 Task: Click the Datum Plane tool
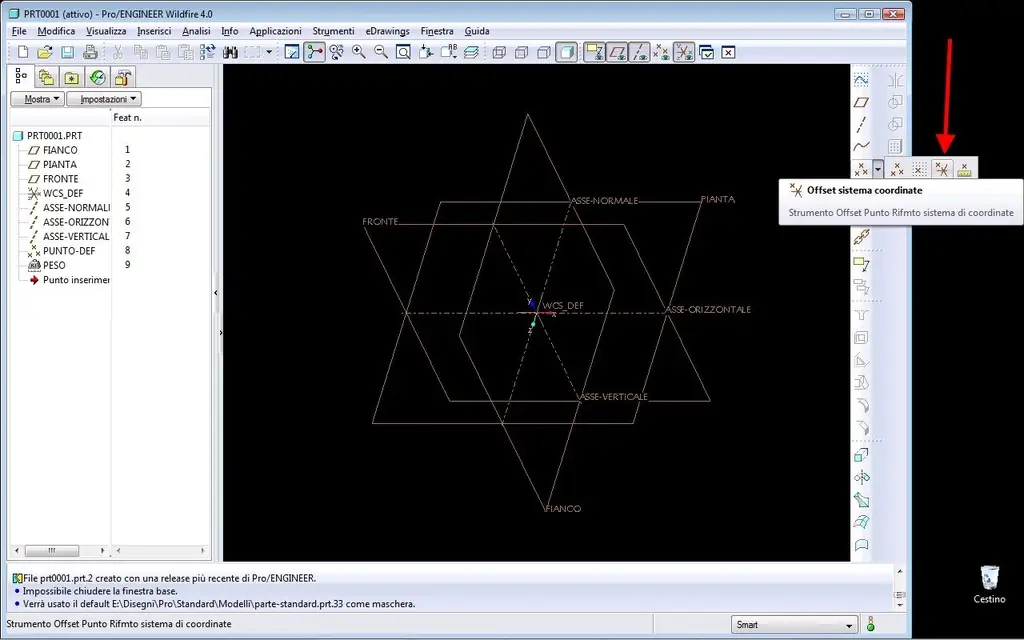pos(861,102)
